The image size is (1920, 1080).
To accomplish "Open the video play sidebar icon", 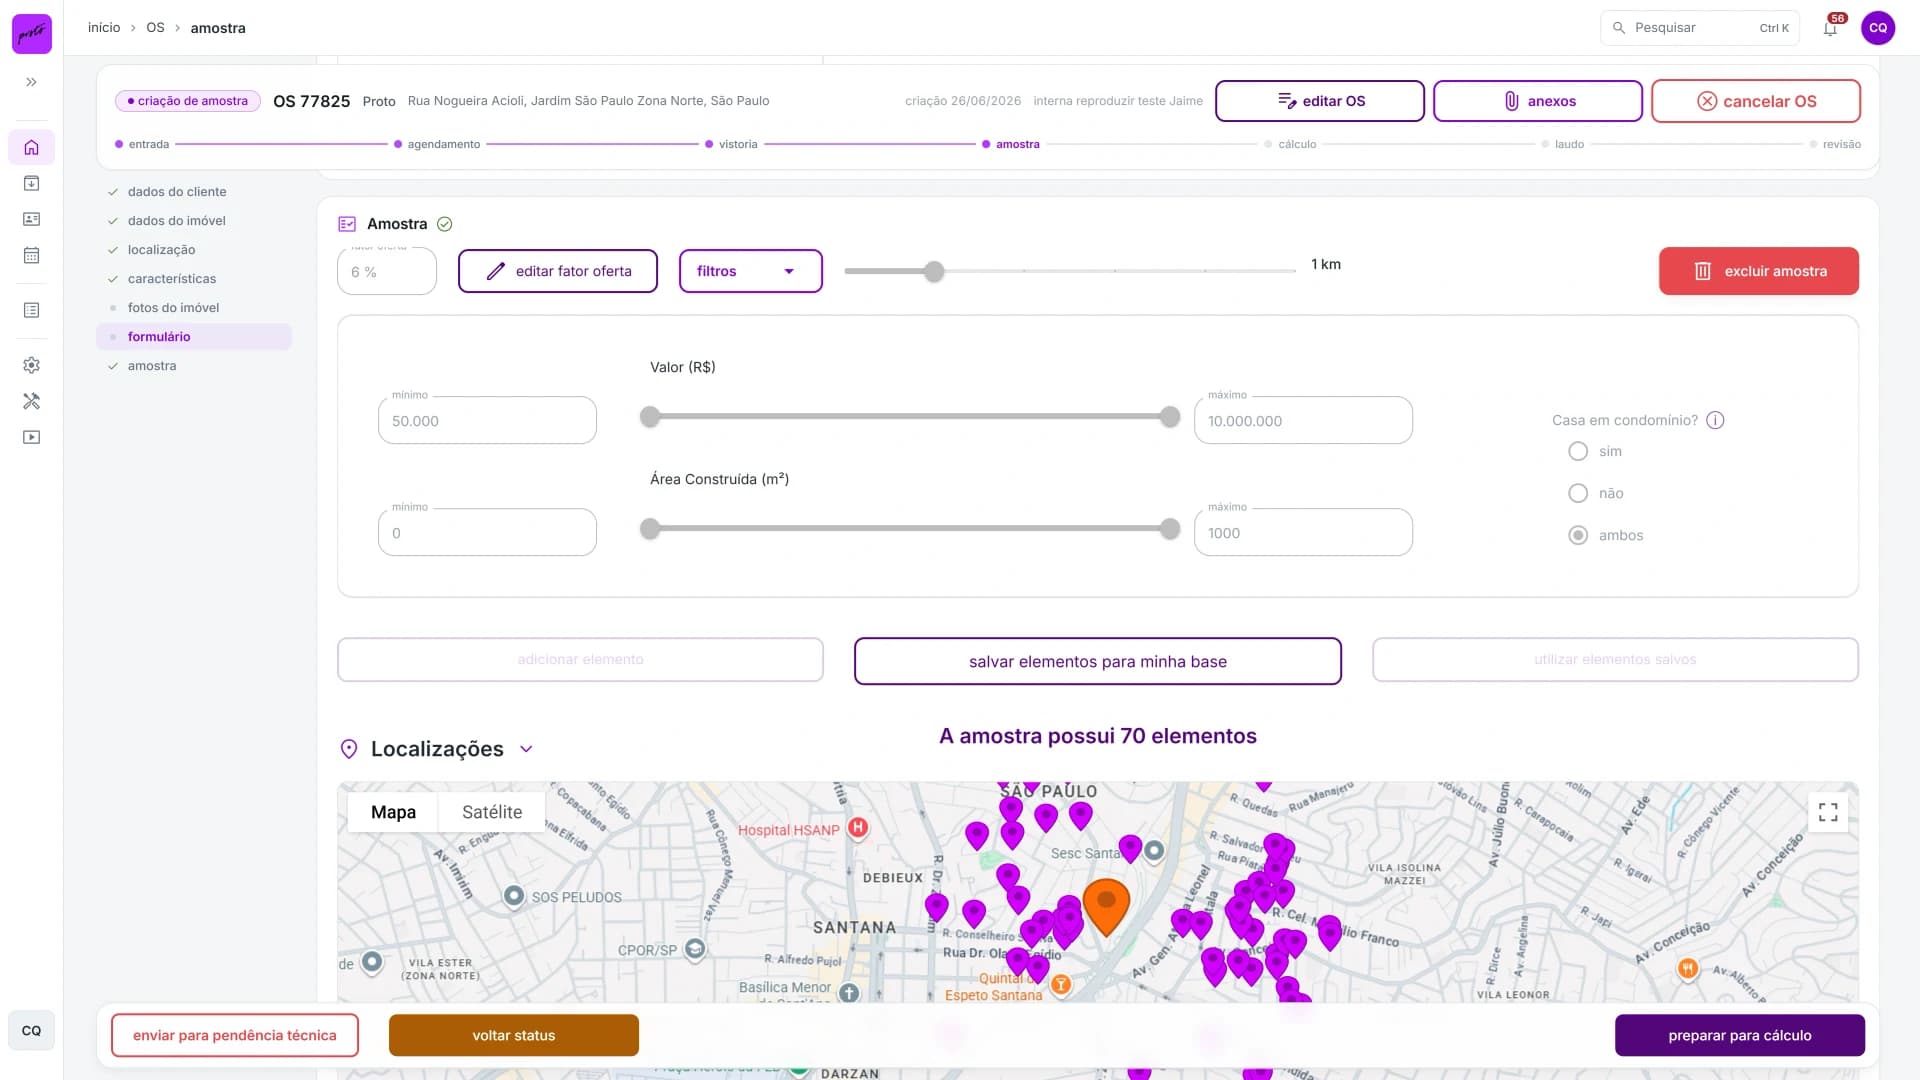I will coord(32,437).
